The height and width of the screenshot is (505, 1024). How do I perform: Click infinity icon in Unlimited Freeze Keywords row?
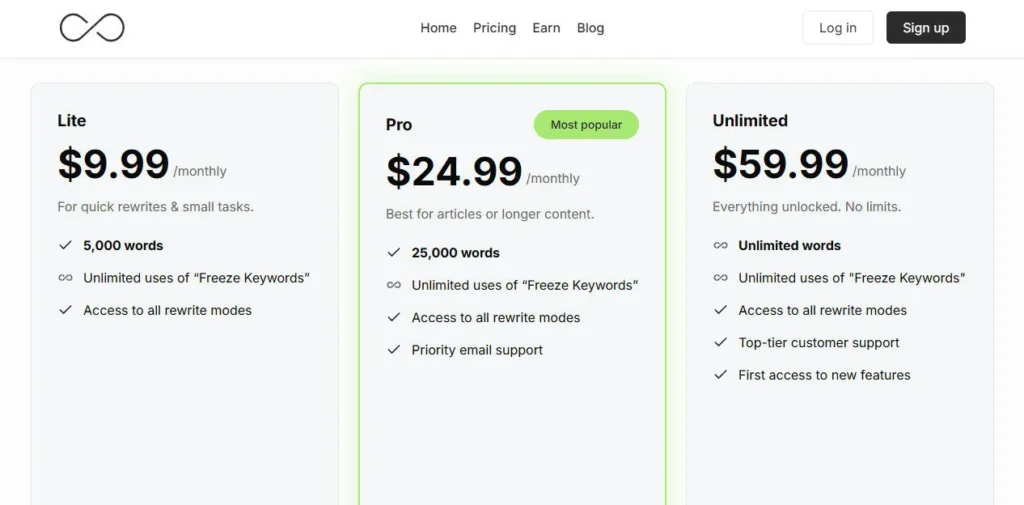(720, 278)
